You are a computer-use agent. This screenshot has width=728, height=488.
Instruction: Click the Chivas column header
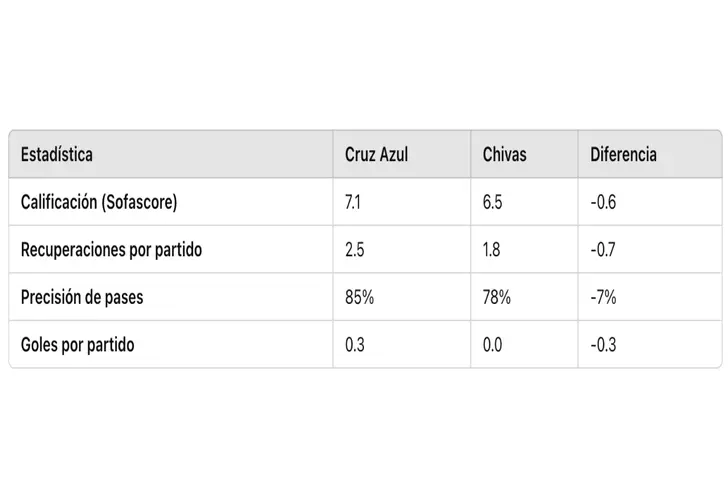click(x=504, y=155)
